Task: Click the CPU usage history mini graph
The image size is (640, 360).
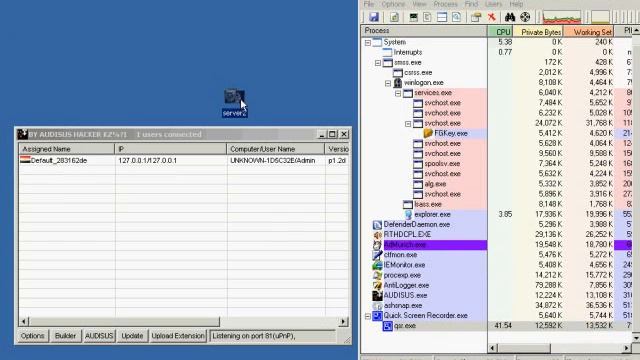Action: (x=562, y=17)
